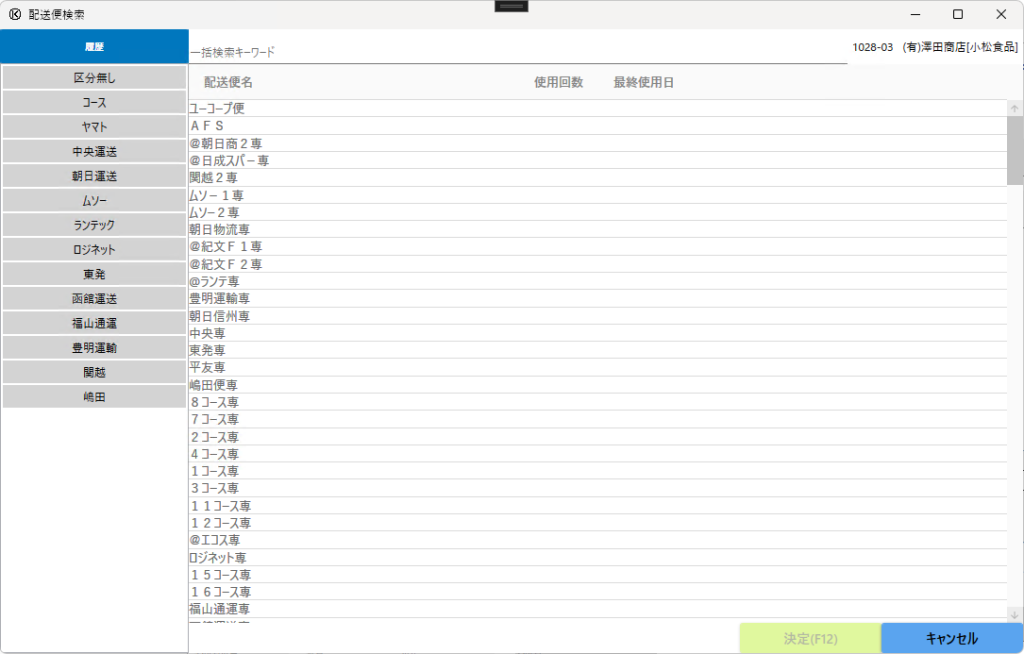Pick the ムソー２専 row
The height and width of the screenshot is (654, 1024).
[x=598, y=212]
